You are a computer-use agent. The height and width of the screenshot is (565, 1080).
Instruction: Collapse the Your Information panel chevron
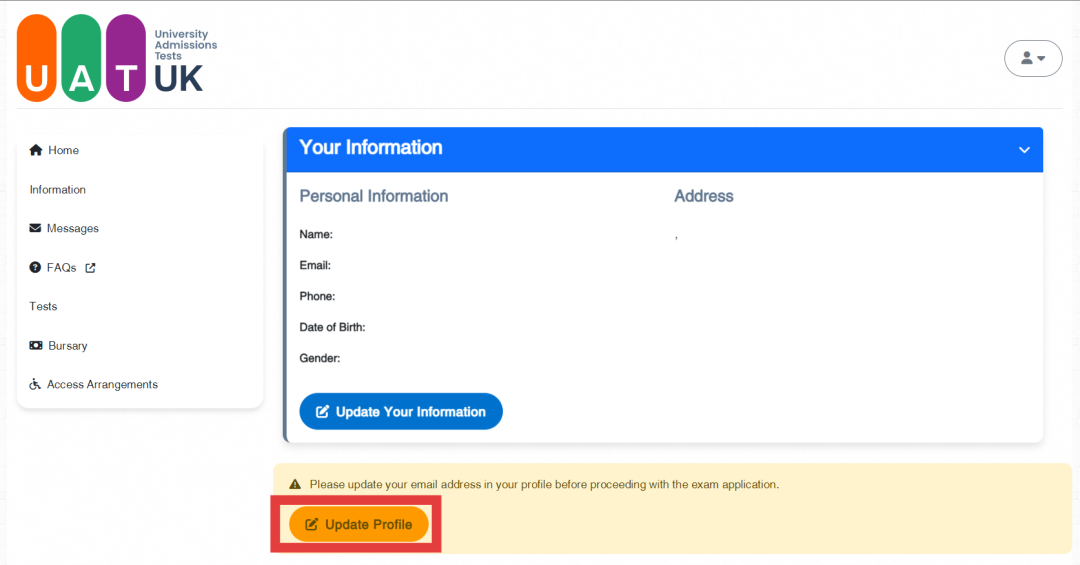(1024, 150)
